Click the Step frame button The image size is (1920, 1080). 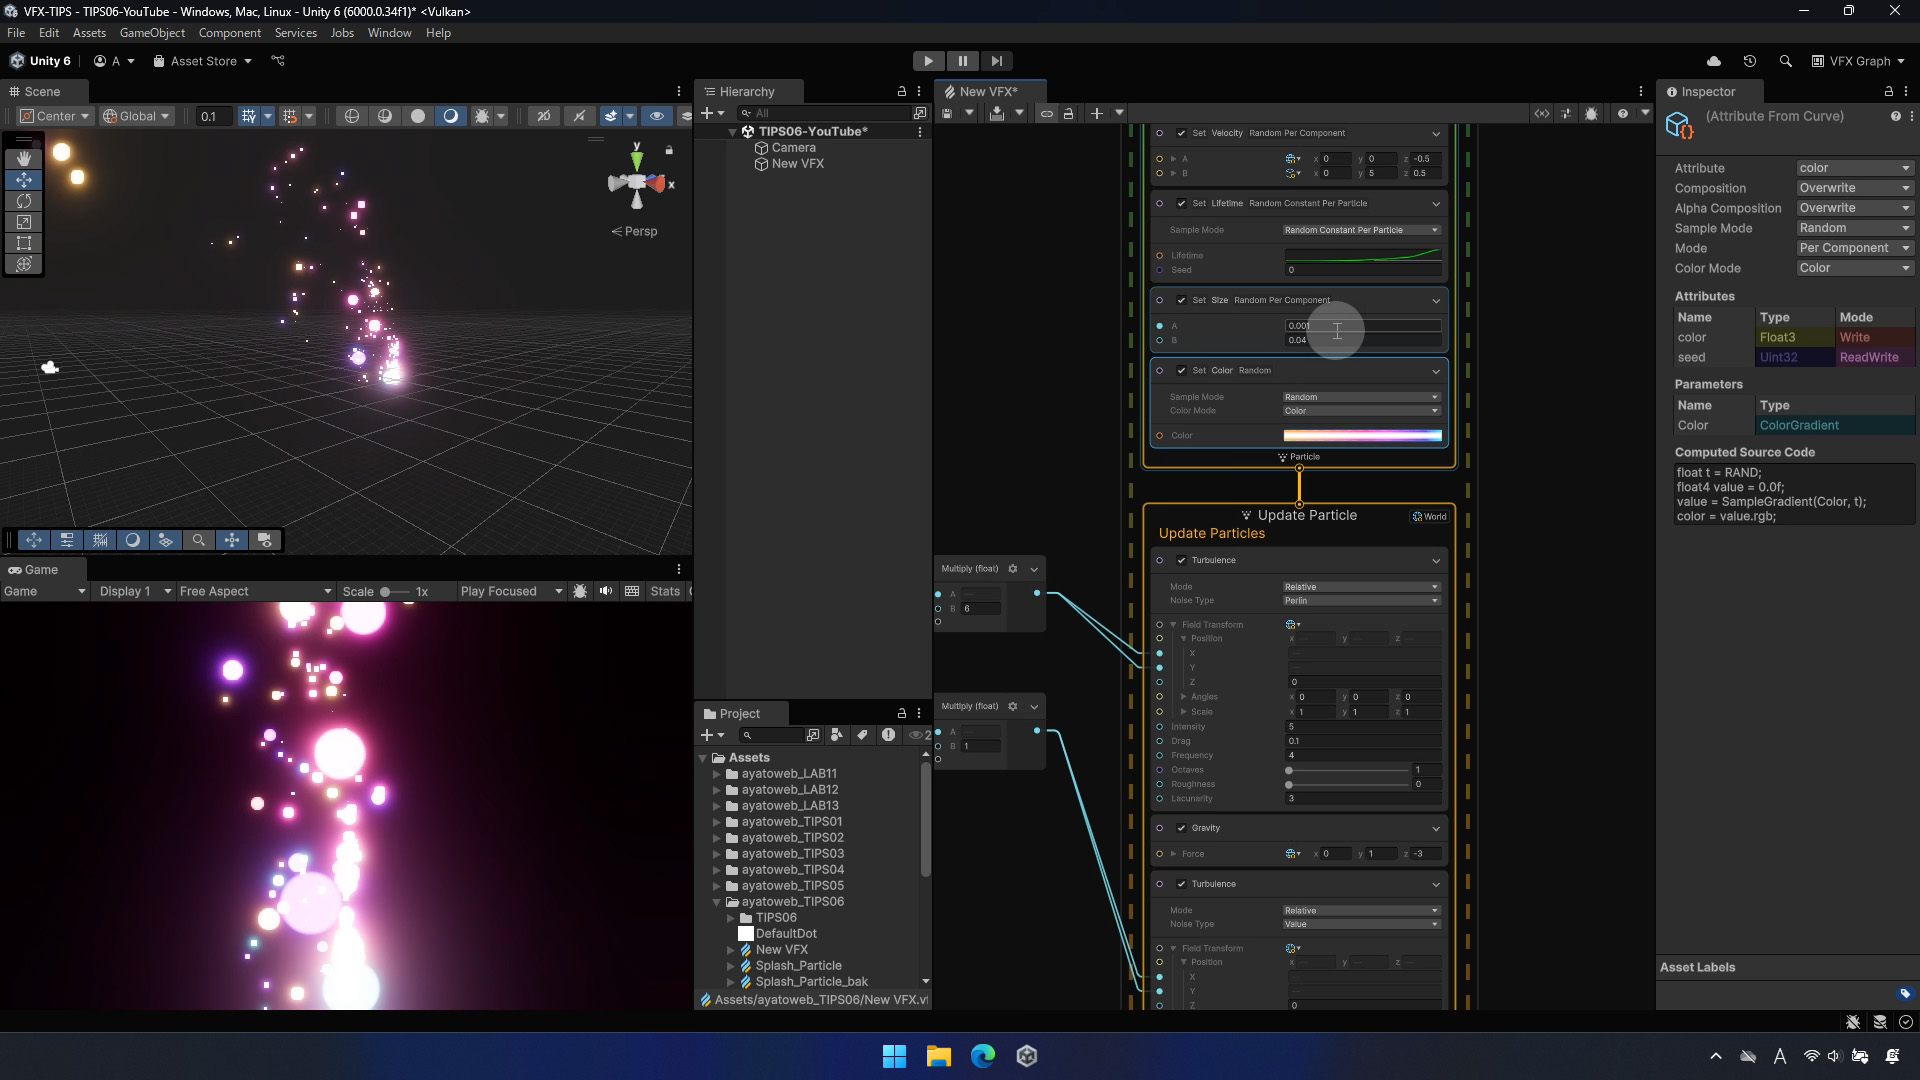click(996, 61)
